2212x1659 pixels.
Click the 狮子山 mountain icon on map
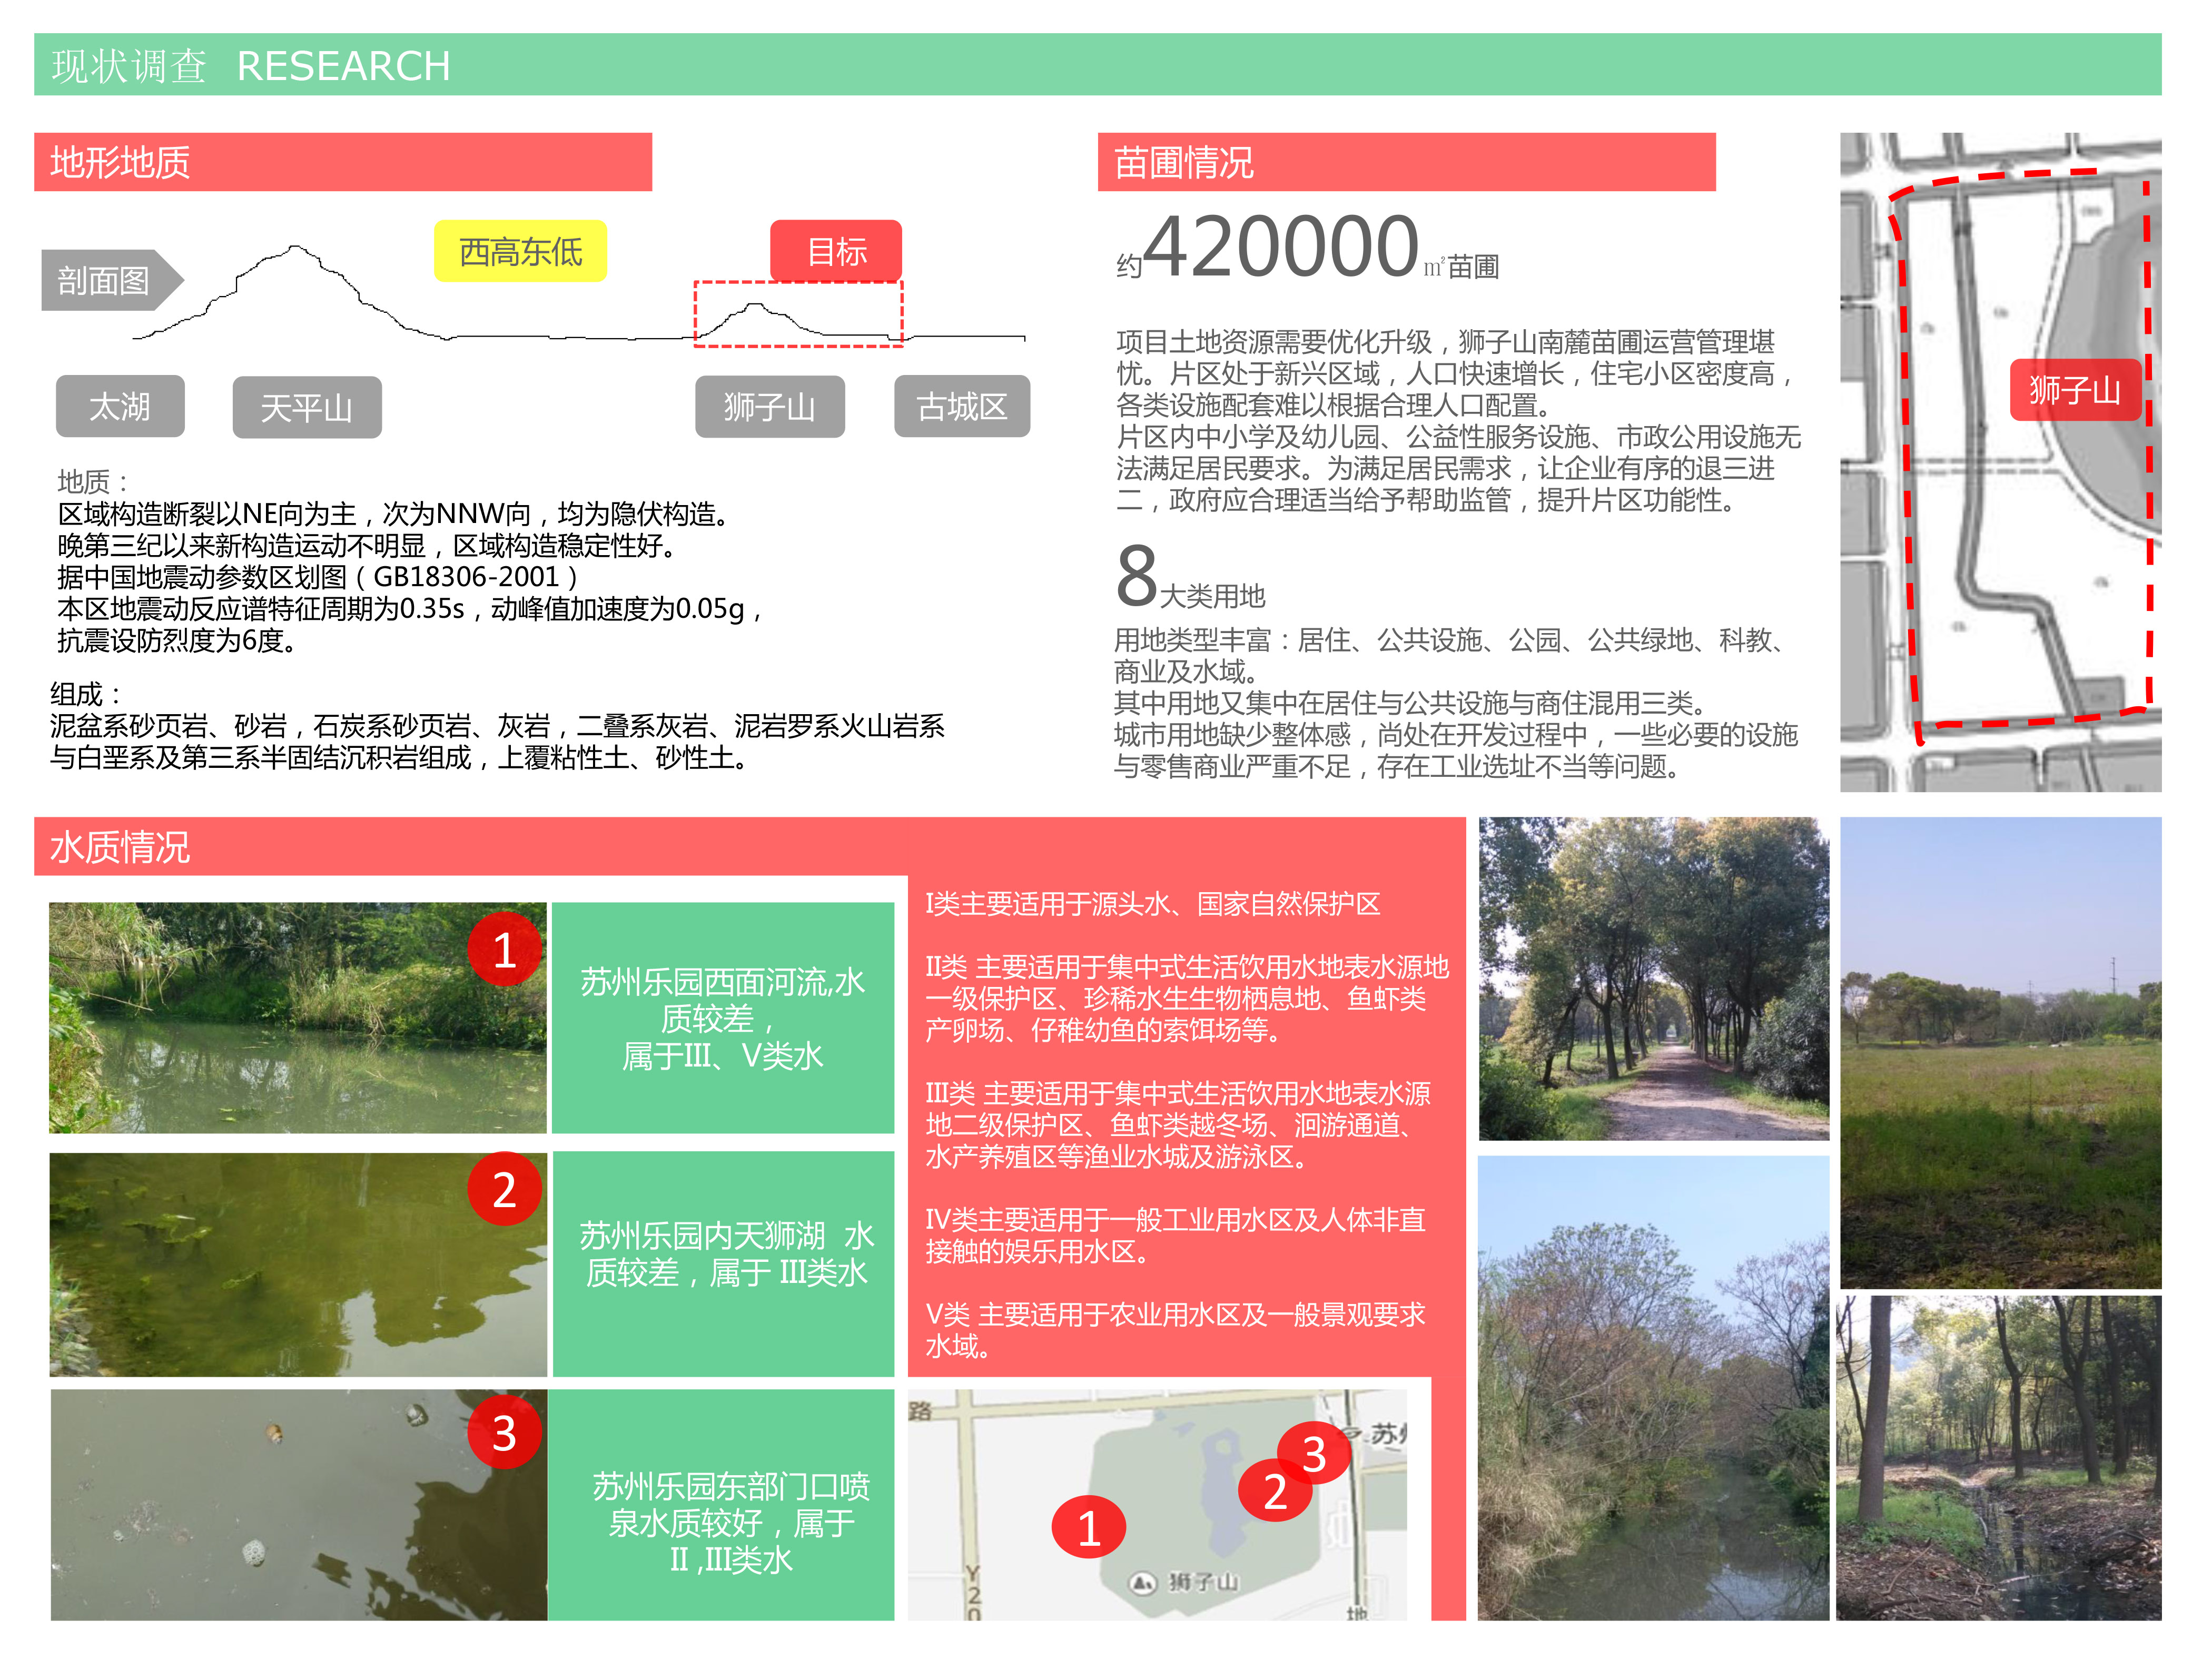click(x=1142, y=1582)
